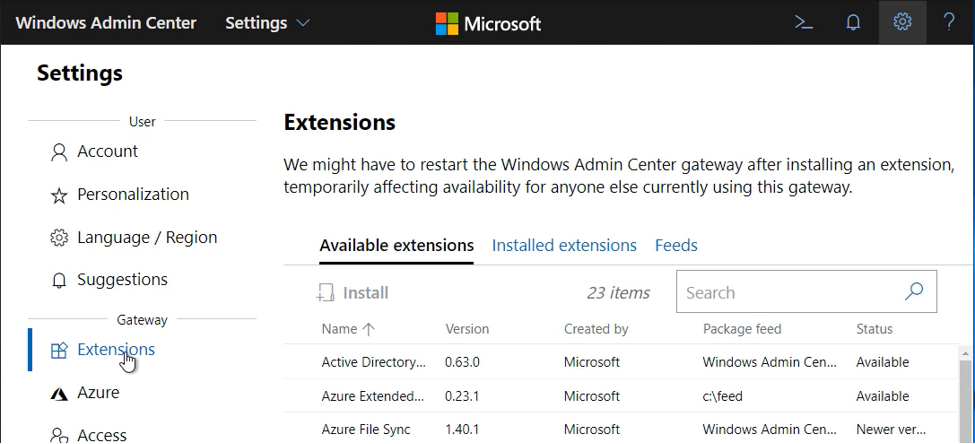Switch to Installed extensions tab
This screenshot has width=975, height=444.
point(564,245)
